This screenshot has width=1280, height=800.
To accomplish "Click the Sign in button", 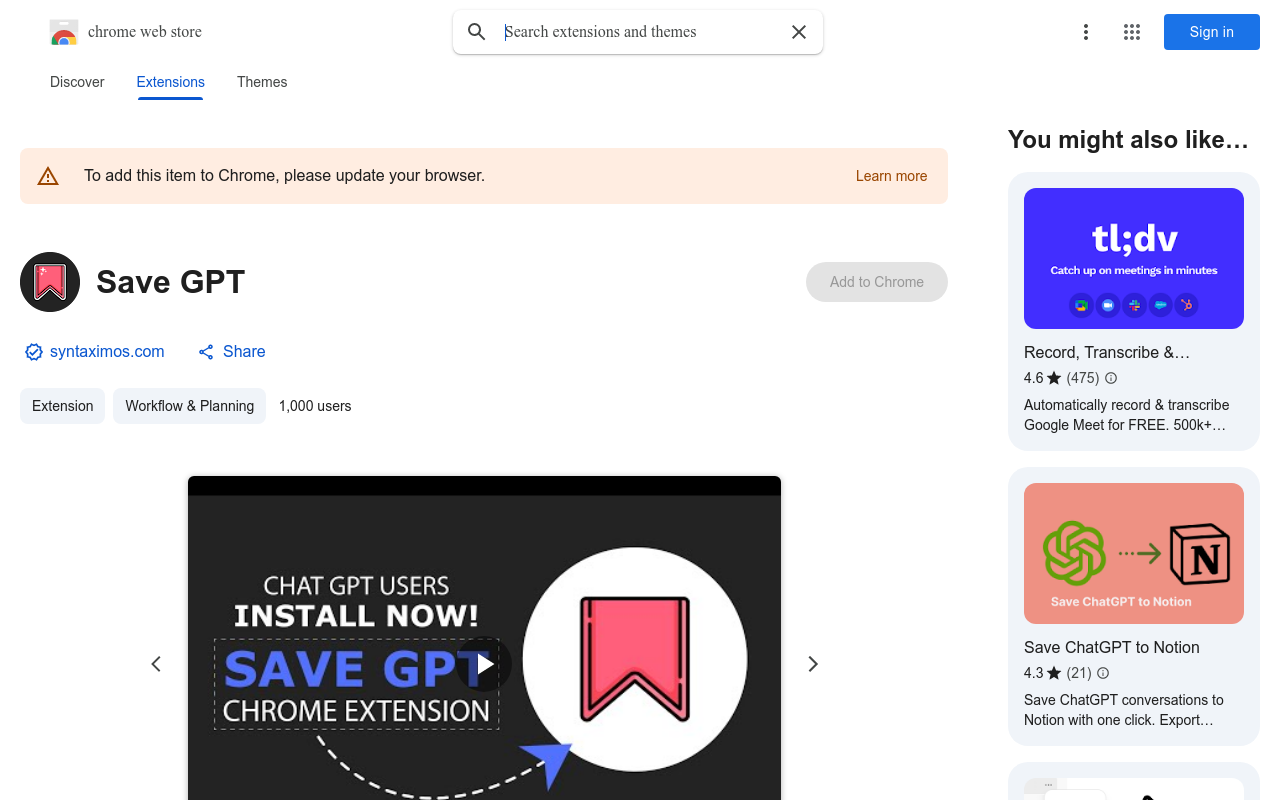I will pos(1212,32).
